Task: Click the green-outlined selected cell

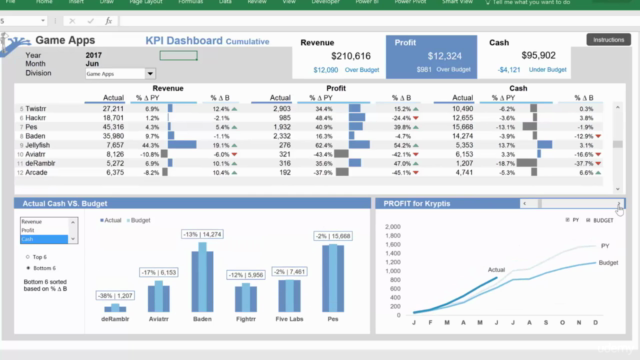Action: tap(178, 56)
